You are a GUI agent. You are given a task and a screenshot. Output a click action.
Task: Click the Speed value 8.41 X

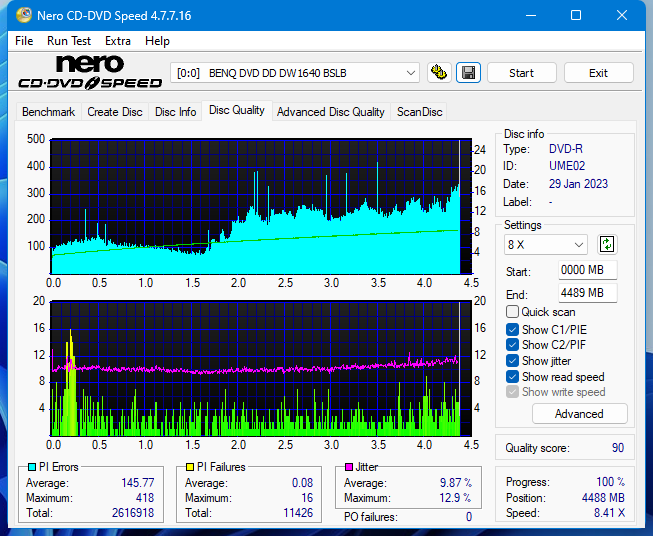[x=609, y=513]
